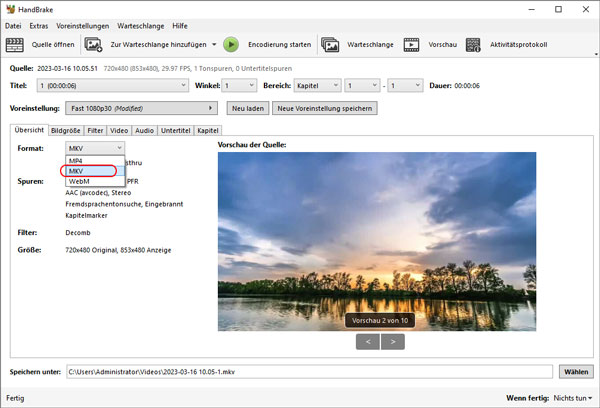
Task: Click the Fremdsprachentonsuche, Eingebrannt text
Action: 124,204
